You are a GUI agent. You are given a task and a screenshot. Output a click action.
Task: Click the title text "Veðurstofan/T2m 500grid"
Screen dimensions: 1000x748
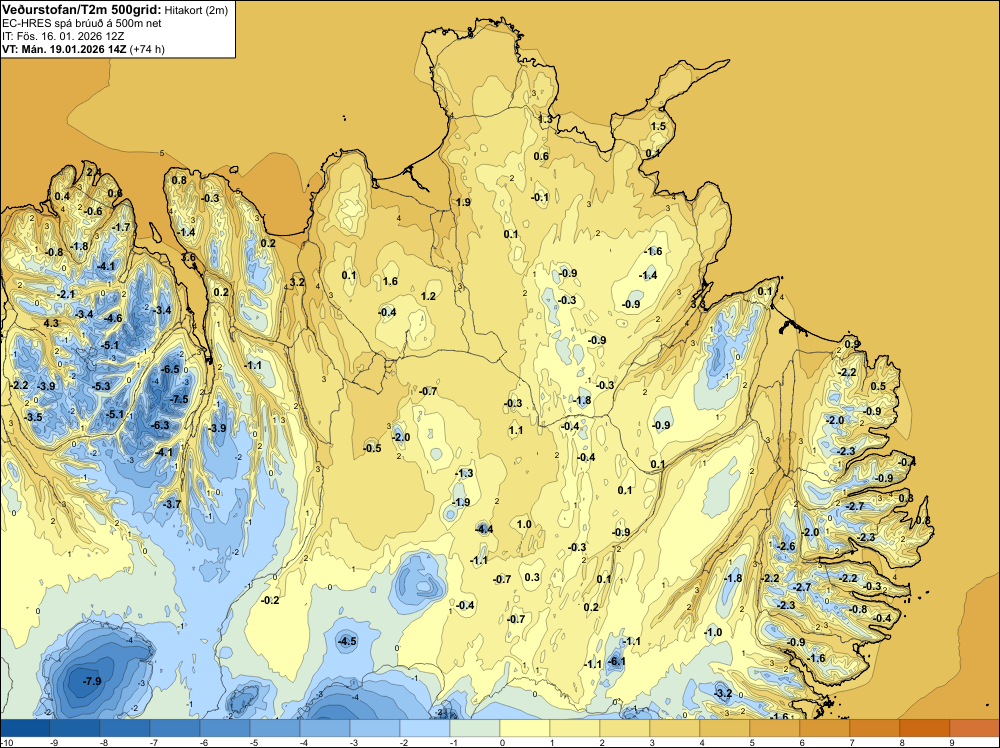coord(82,10)
